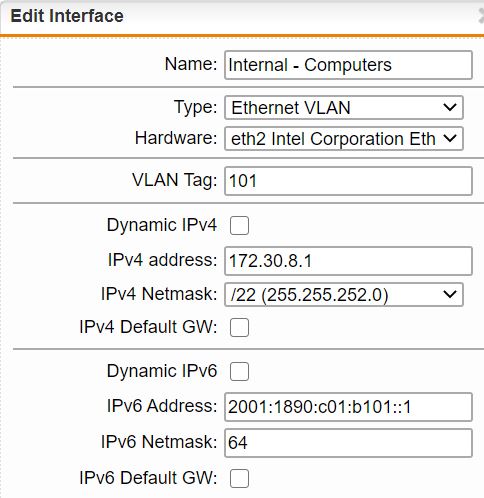Enable the Dynamic IPv4 checkbox
This screenshot has width=484, height=498.
239,225
